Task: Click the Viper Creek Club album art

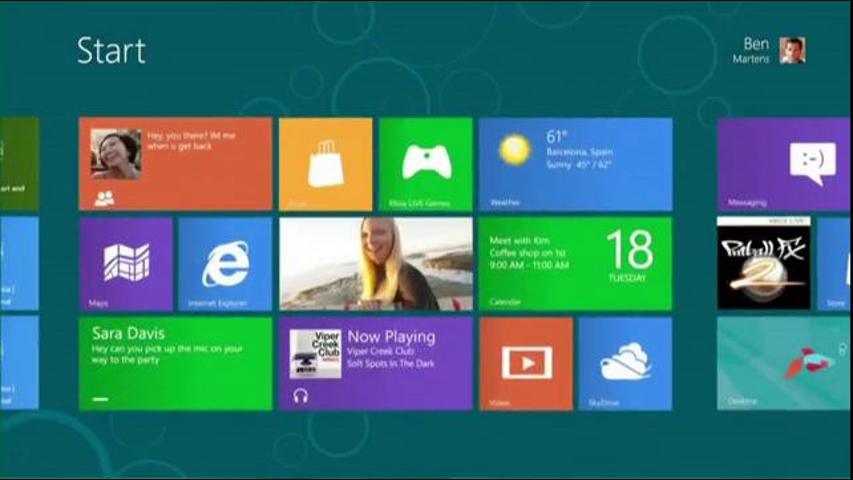Action: point(316,354)
